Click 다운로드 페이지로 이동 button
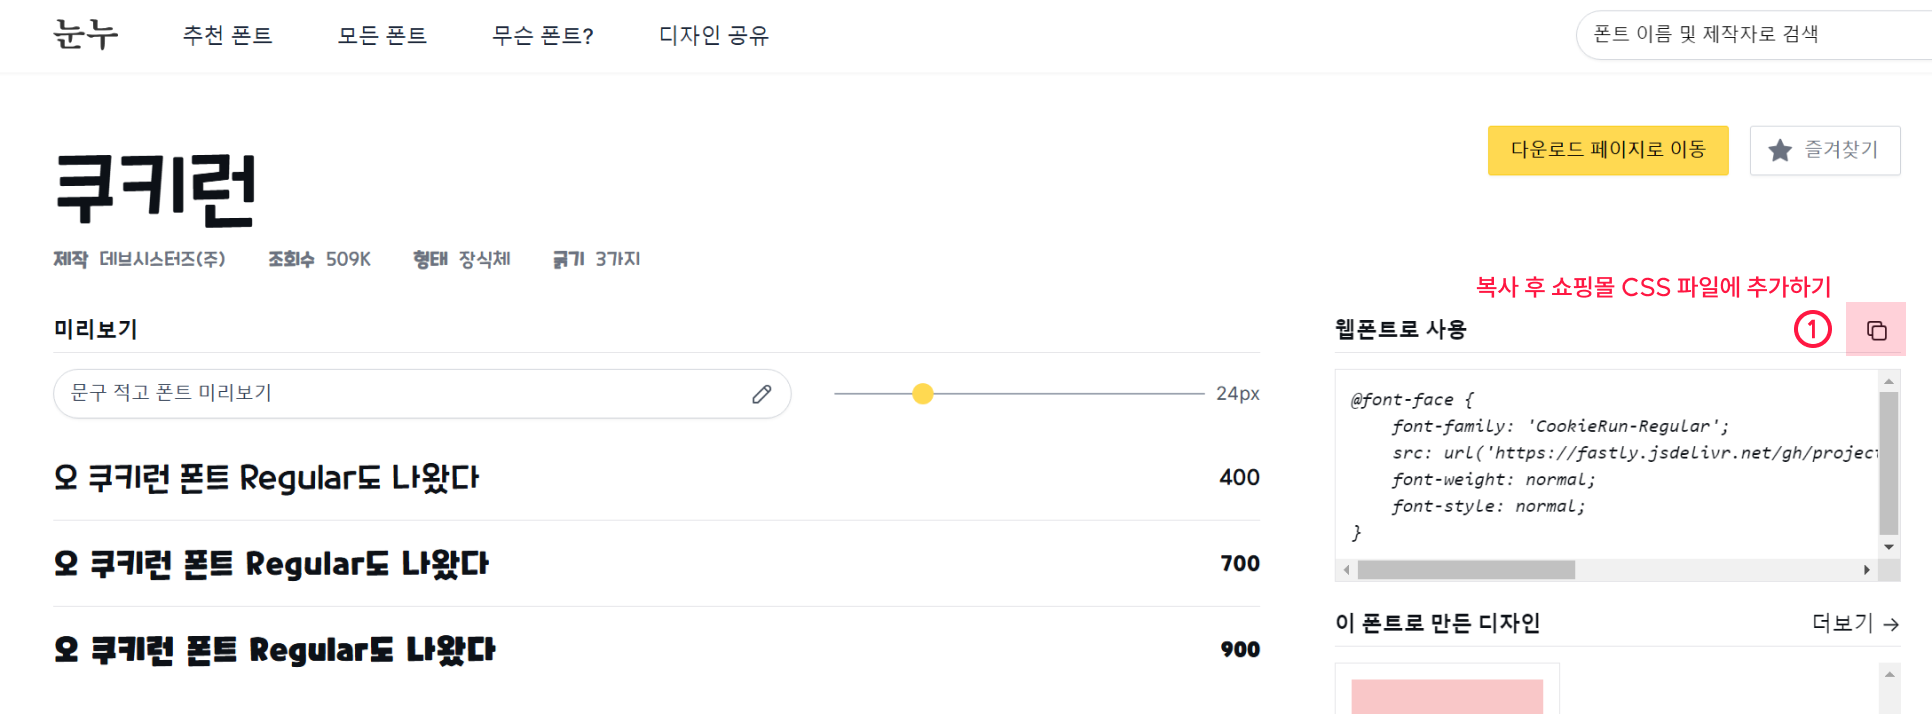Image resolution: width=1932 pixels, height=714 pixels. (1608, 150)
